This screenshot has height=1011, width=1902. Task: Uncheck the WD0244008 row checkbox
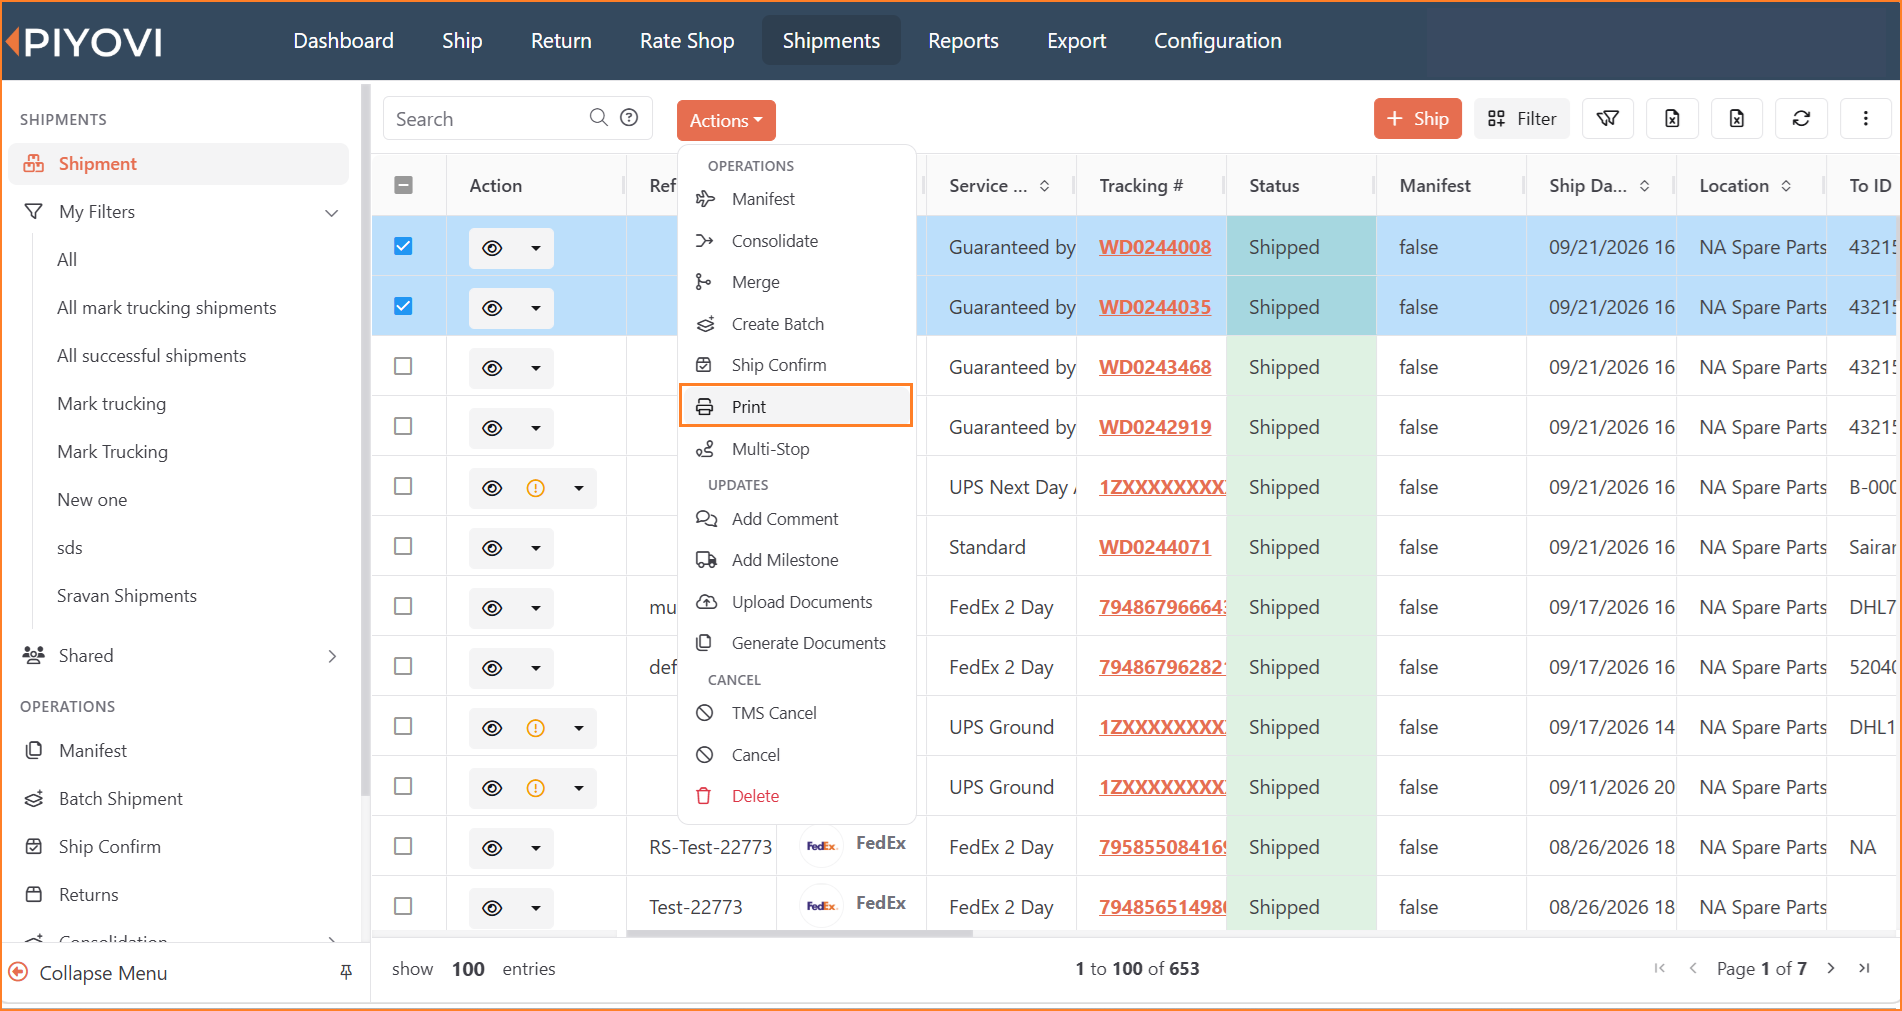tap(403, 246)
